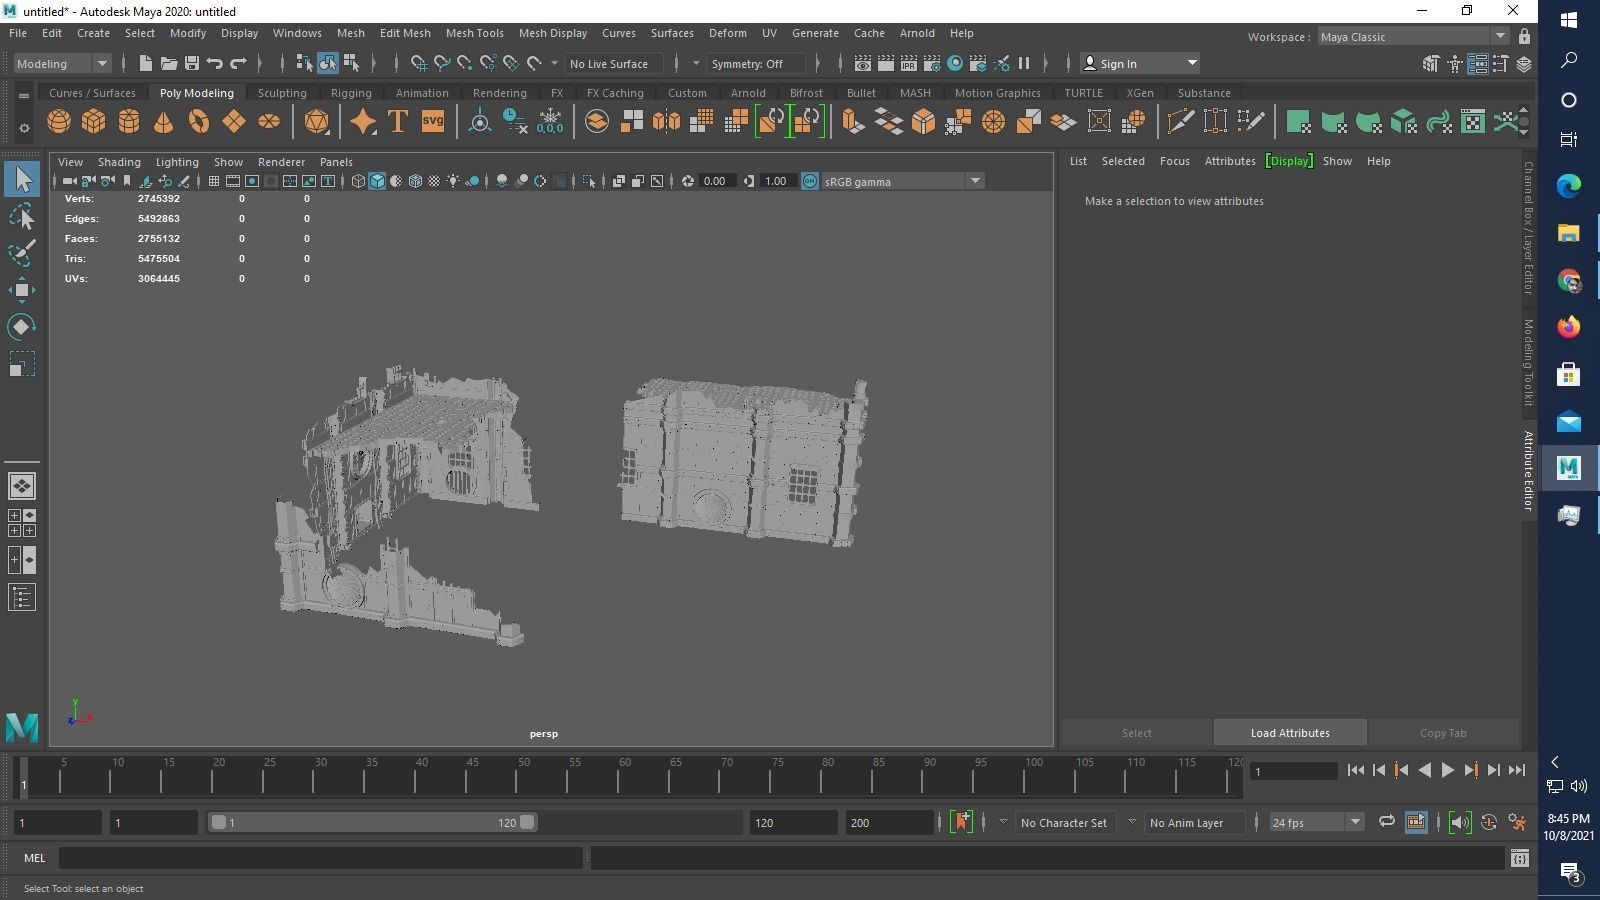Click the New scene icon
This screenshot has width=1600, height=900.
[x=145, y=63]
